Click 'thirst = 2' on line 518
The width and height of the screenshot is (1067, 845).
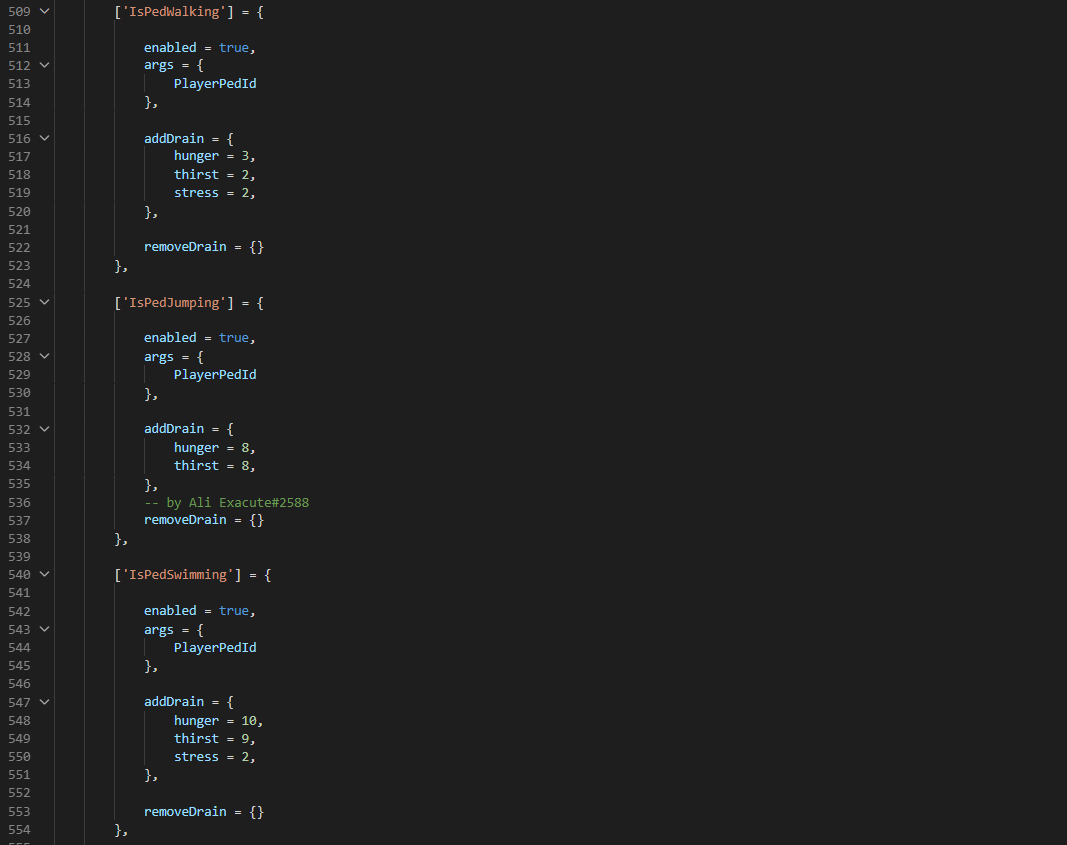coord(211,175)
